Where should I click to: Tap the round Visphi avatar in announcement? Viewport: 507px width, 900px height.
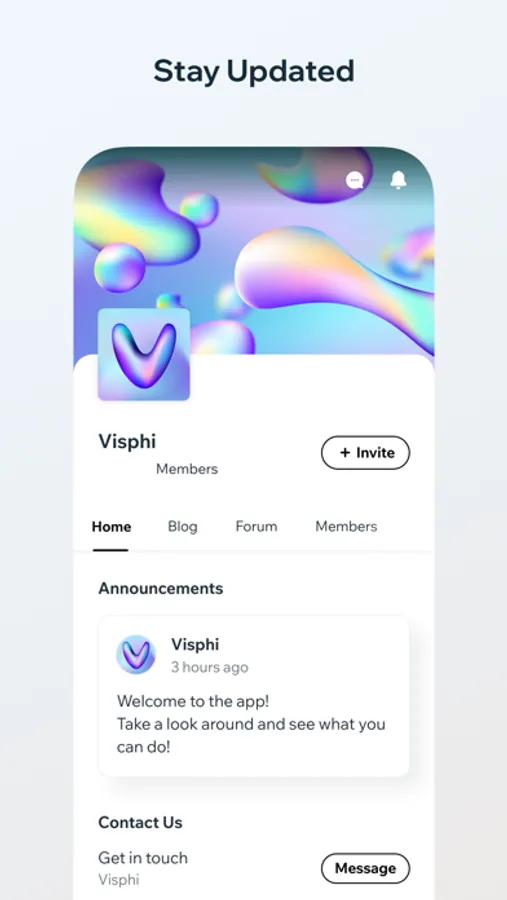tap(136, 654)
